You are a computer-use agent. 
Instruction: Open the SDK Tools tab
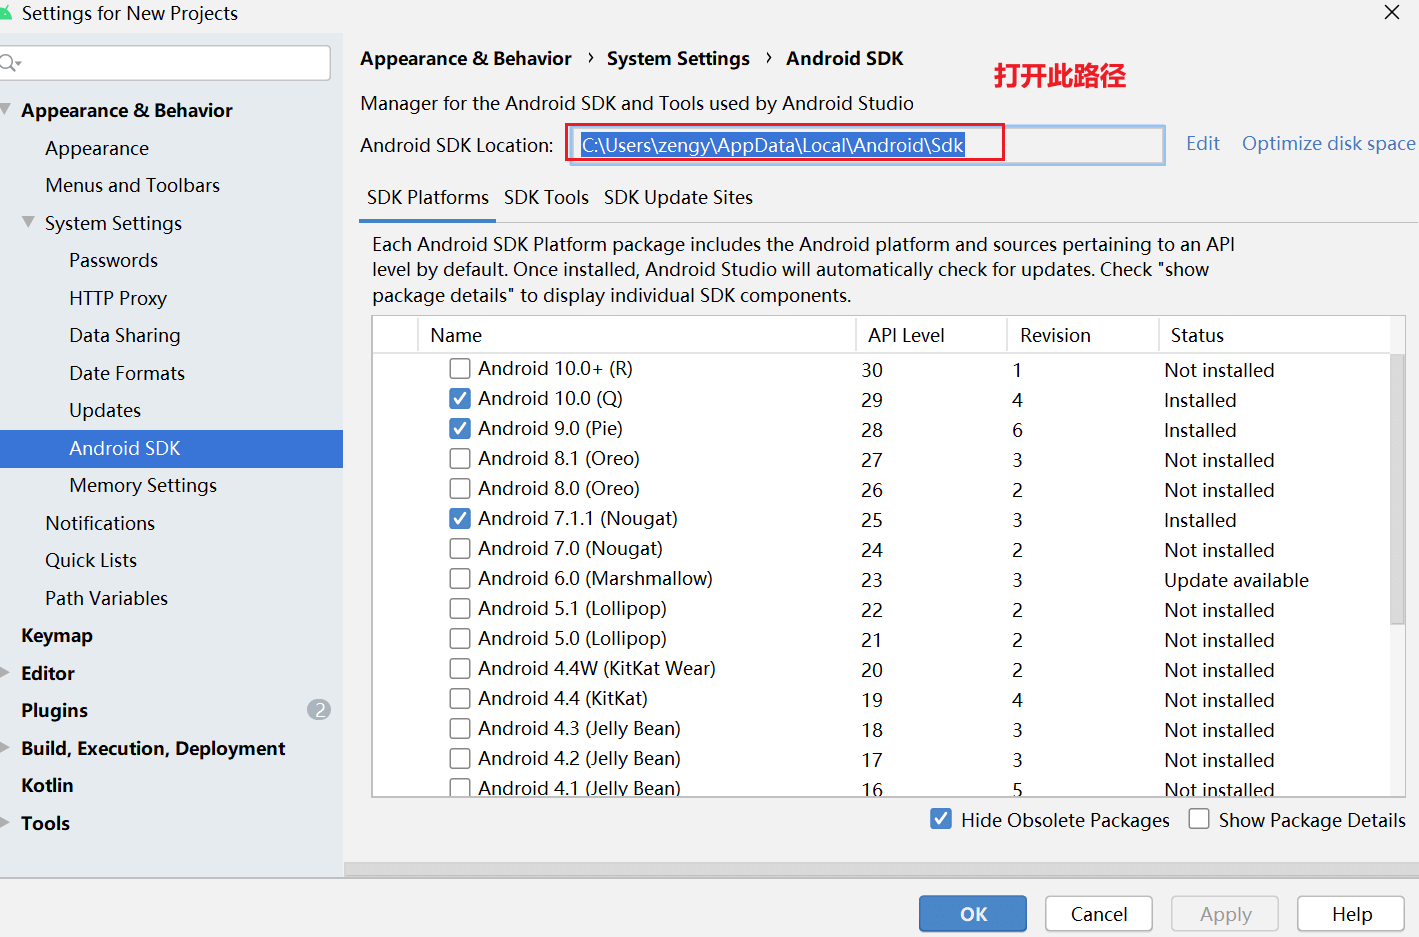(546, 198)
